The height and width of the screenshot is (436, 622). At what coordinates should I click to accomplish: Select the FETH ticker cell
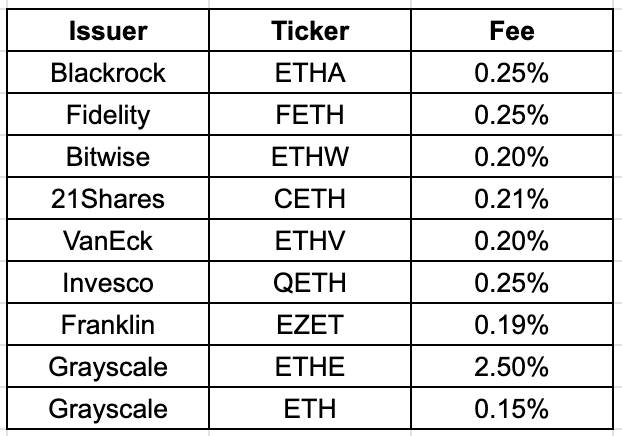point(310,114)
